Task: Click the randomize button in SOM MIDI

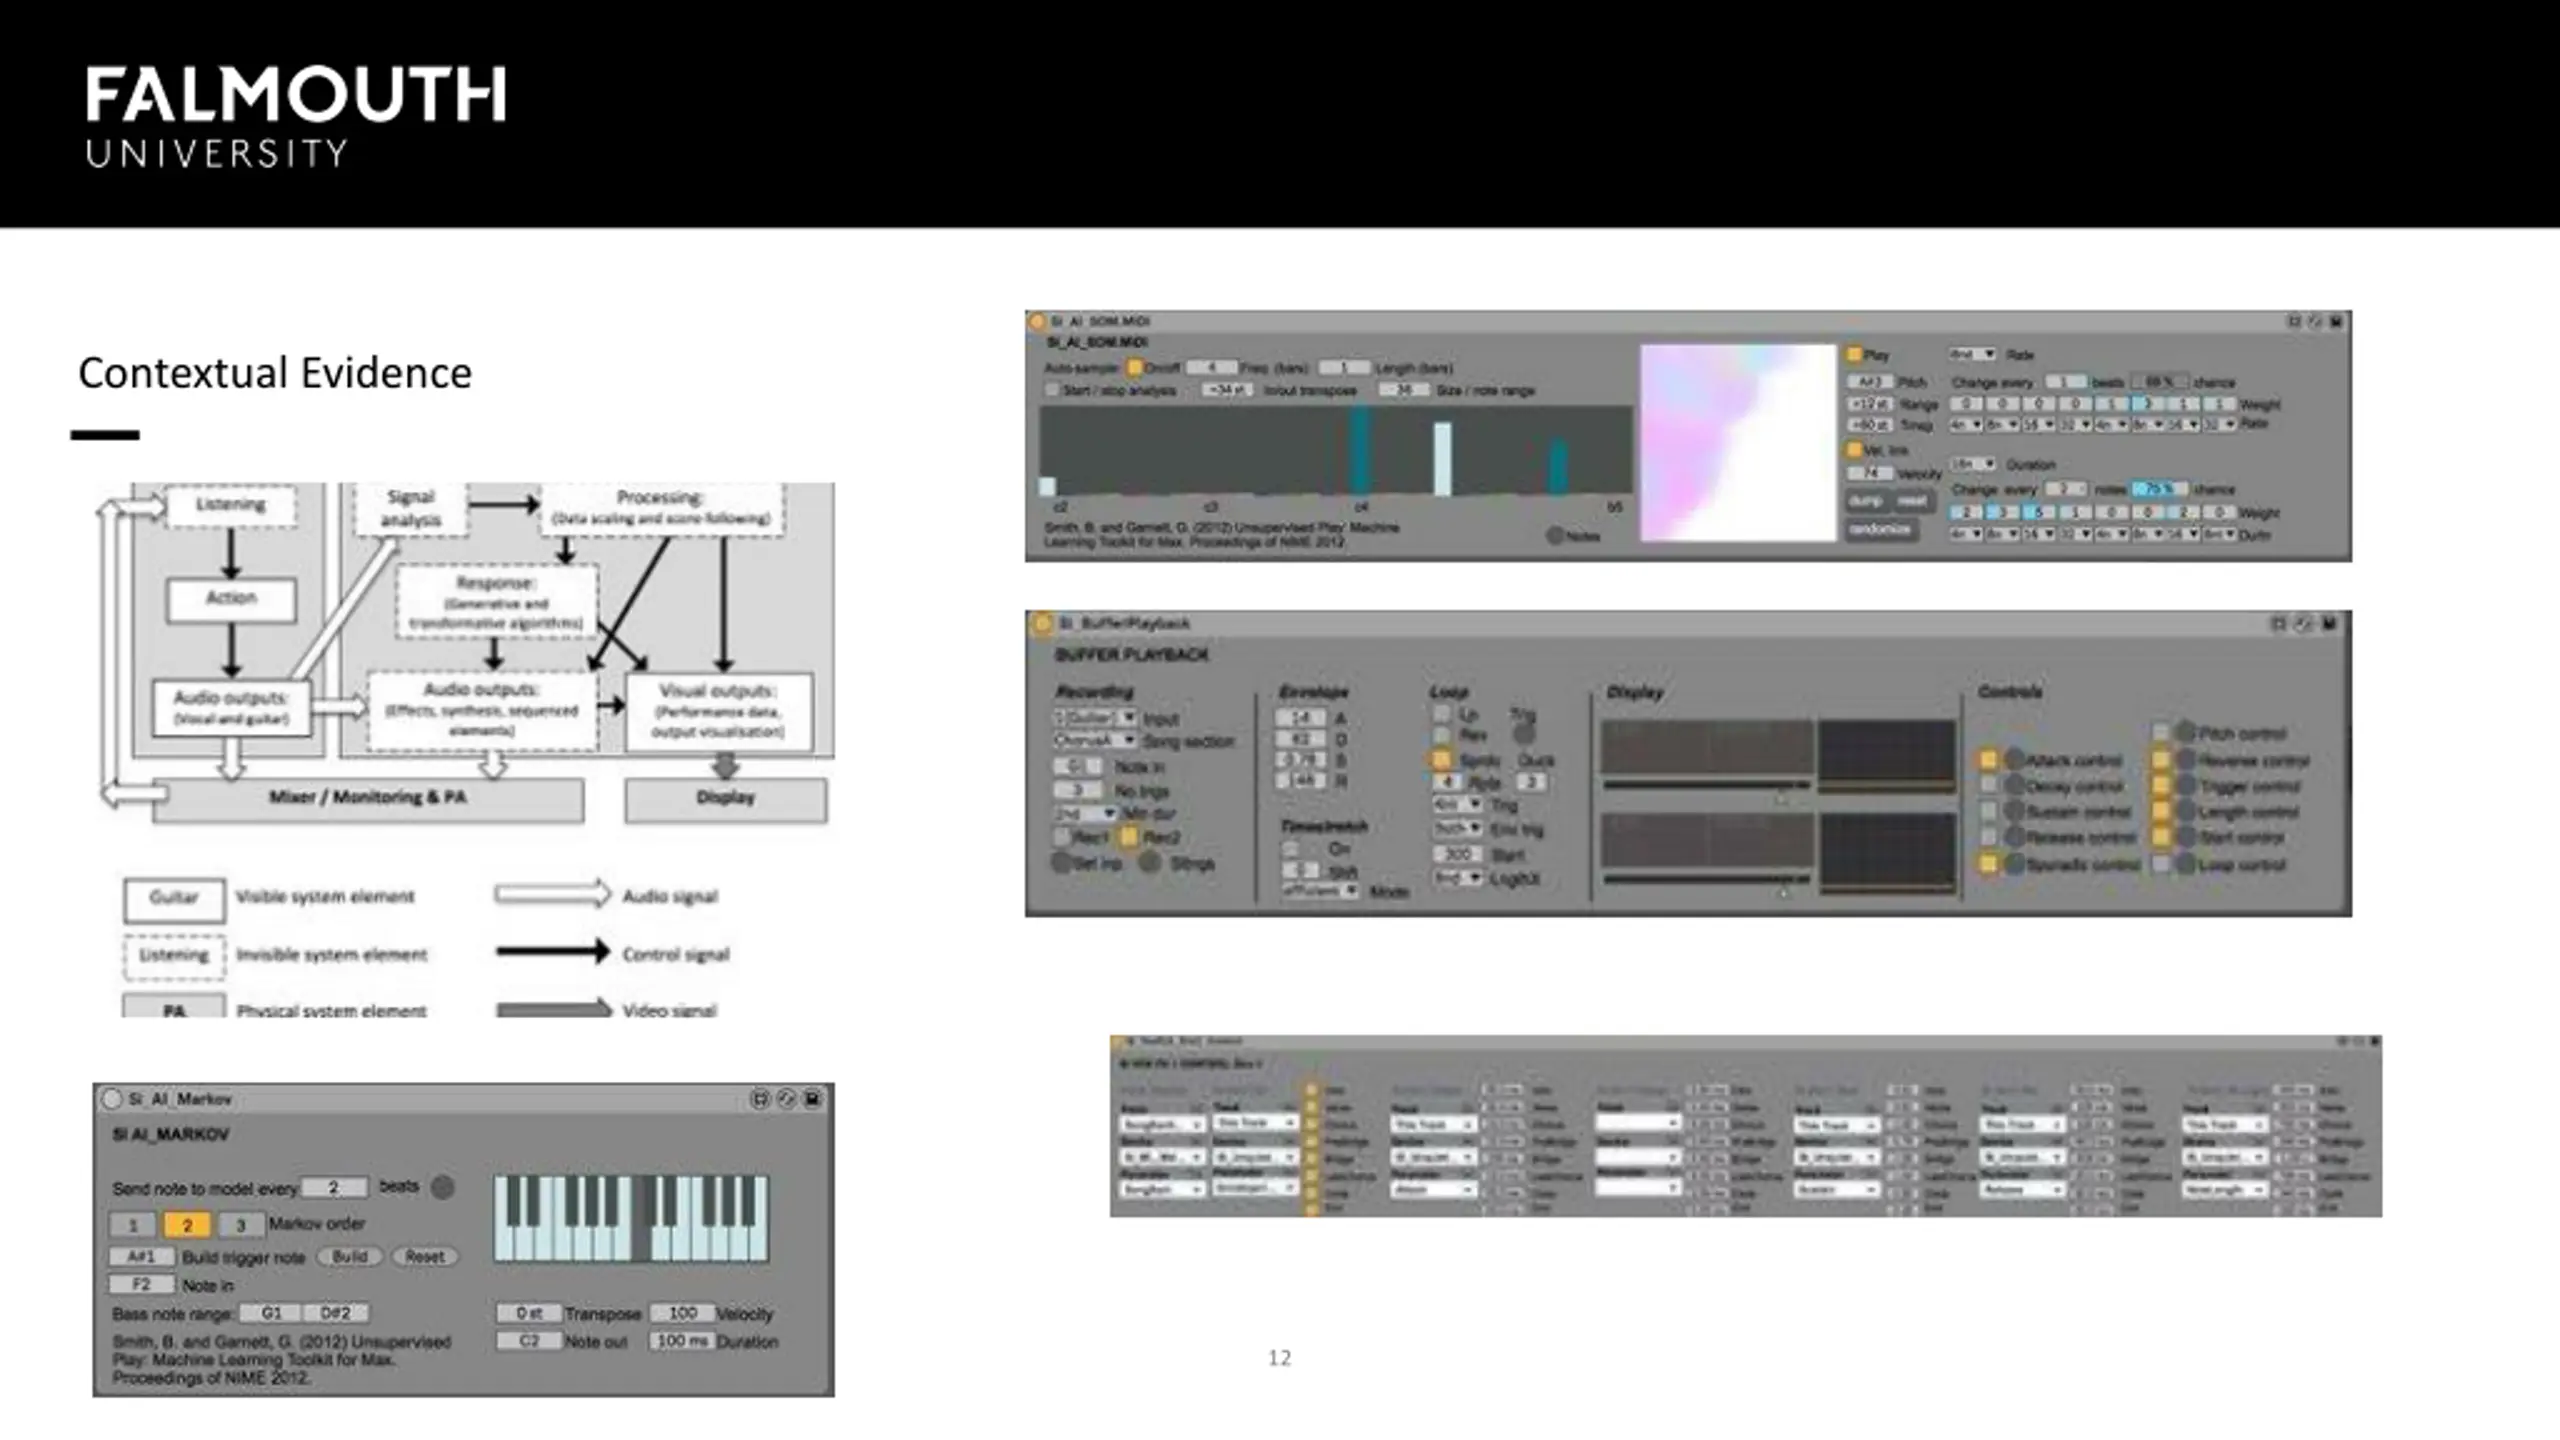Action: tap(1881, 528)
